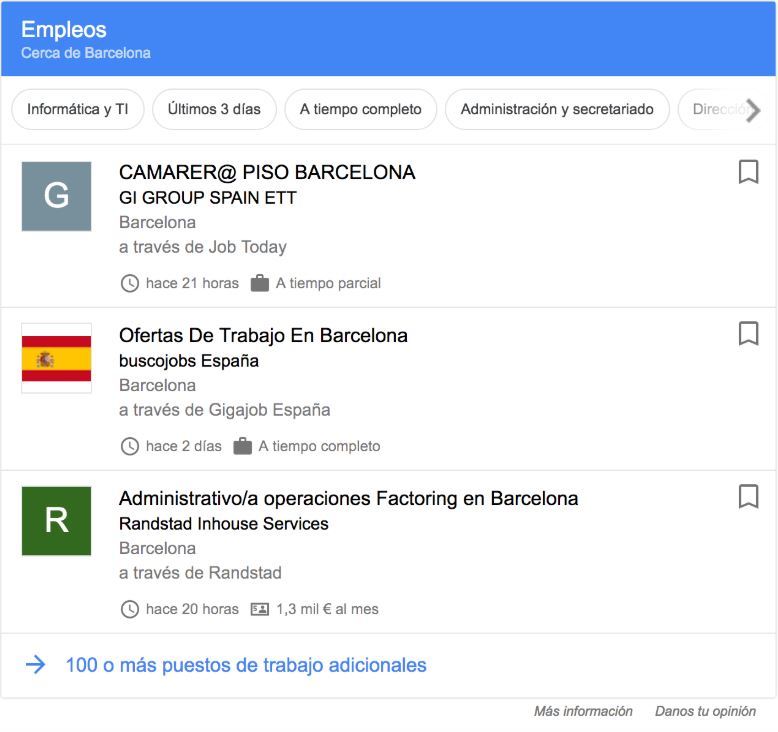Click the clock icon beside hace 2 días
This screenshot has height=732, width=778.
pos(130,446)
